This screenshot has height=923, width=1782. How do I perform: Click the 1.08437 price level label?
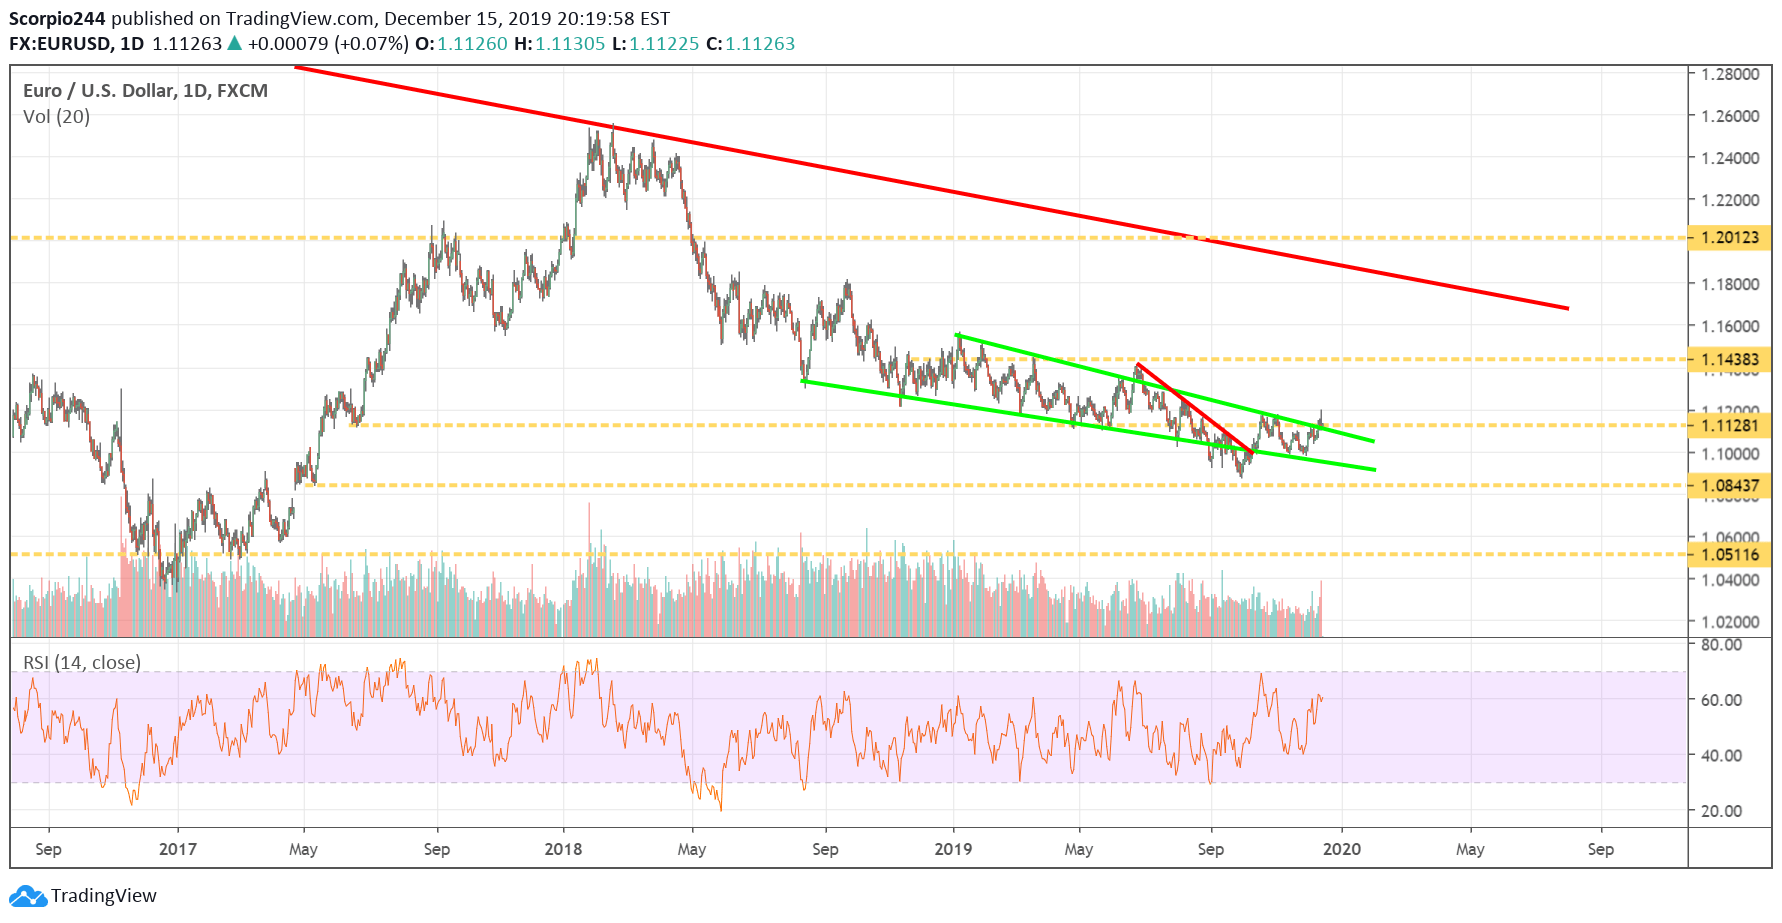1730,486
